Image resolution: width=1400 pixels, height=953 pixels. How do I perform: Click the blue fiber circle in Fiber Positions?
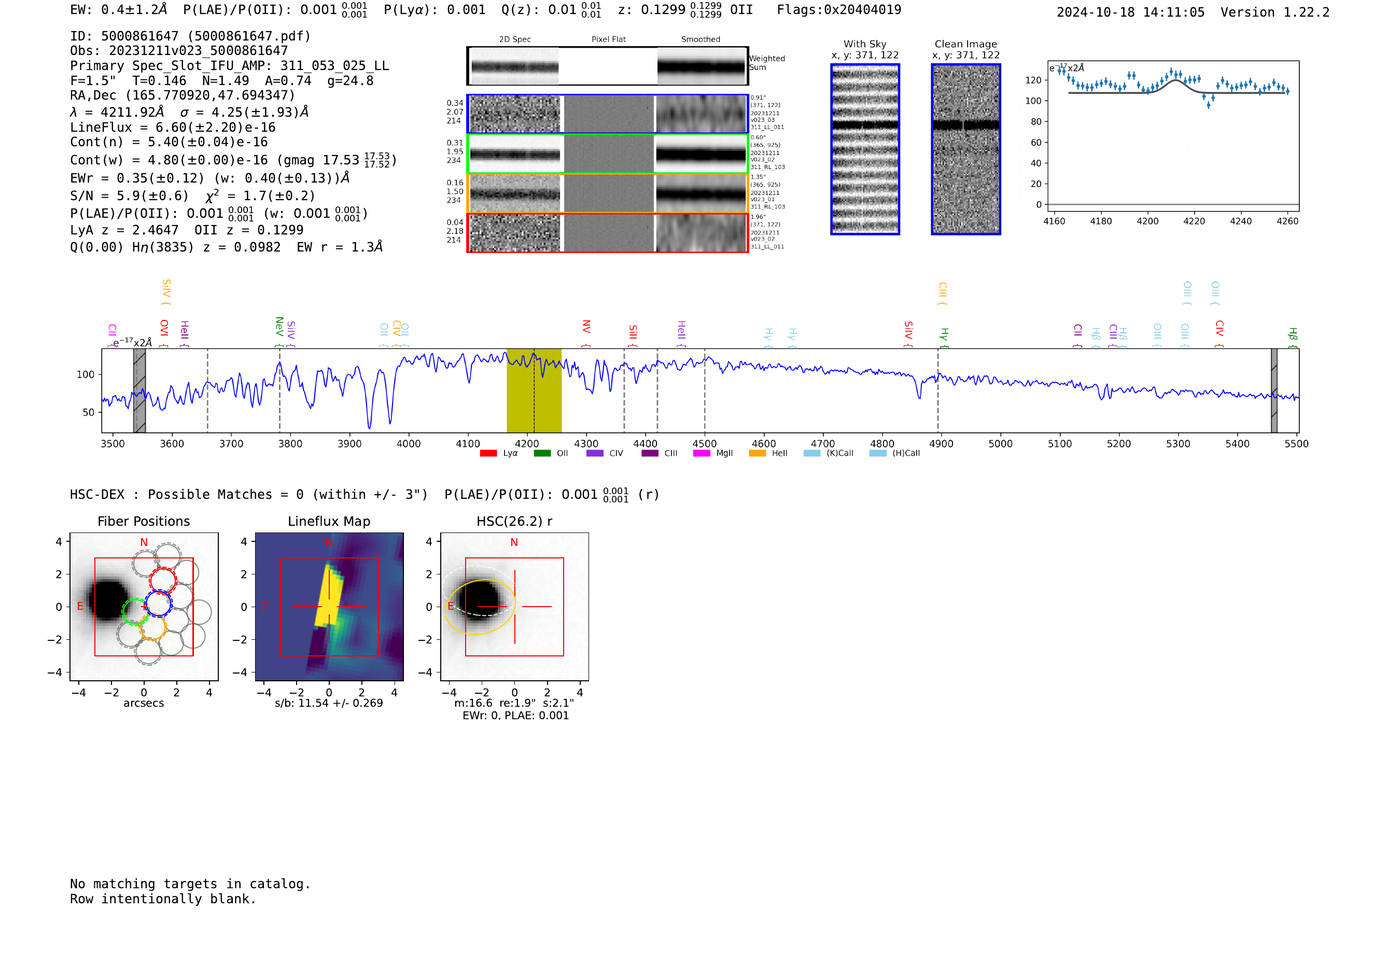pyautogui.click(x=158, y=603)
